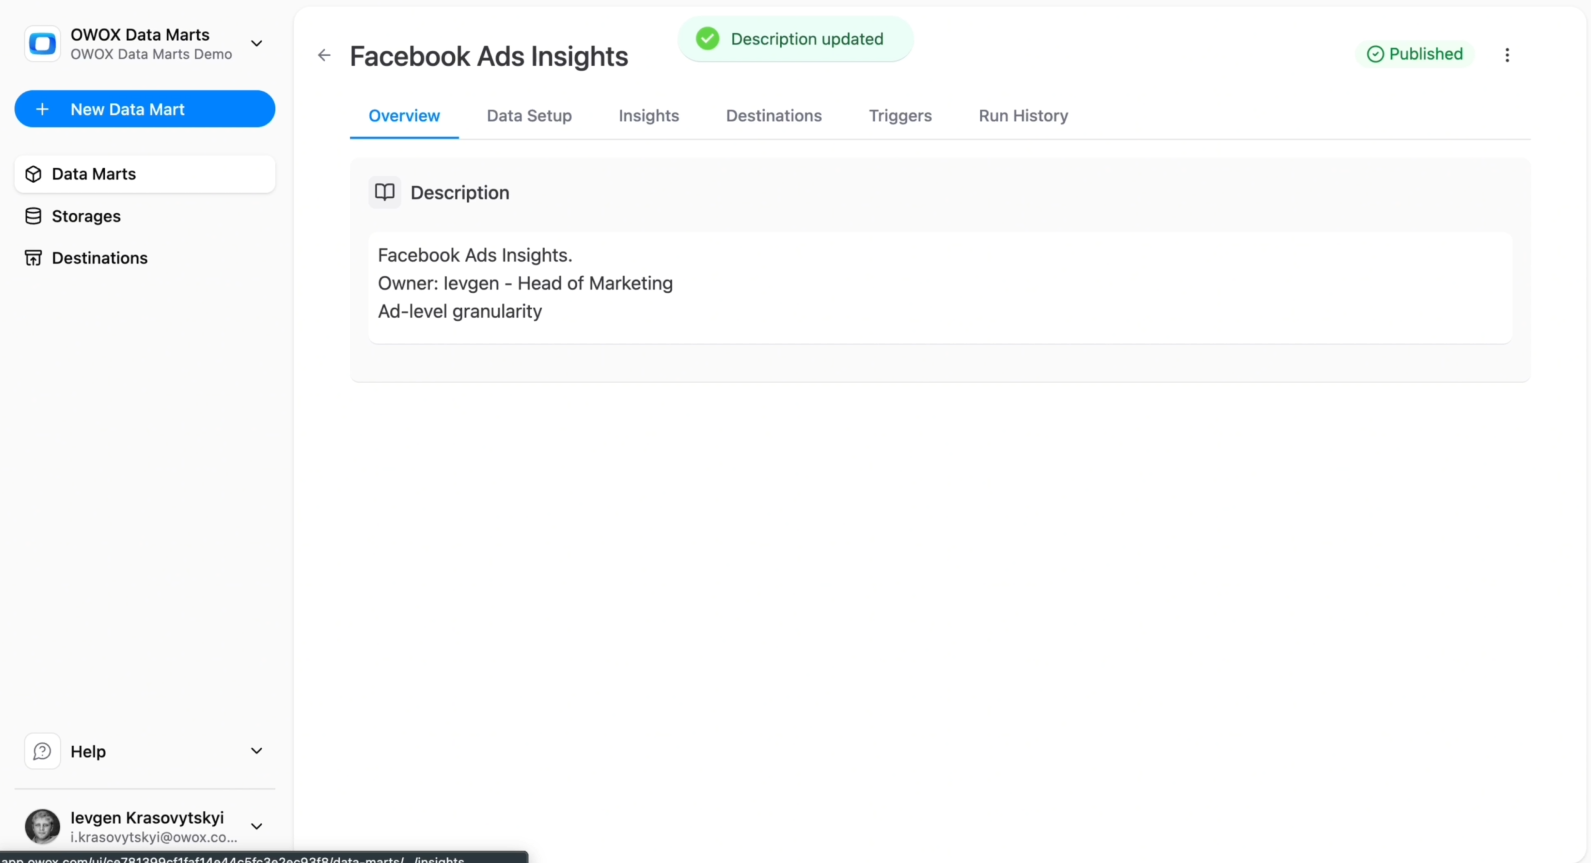
Task: Click the Ievgen Krasovytskyi user name
Action: pyautogui.click(x=147, y=818)
